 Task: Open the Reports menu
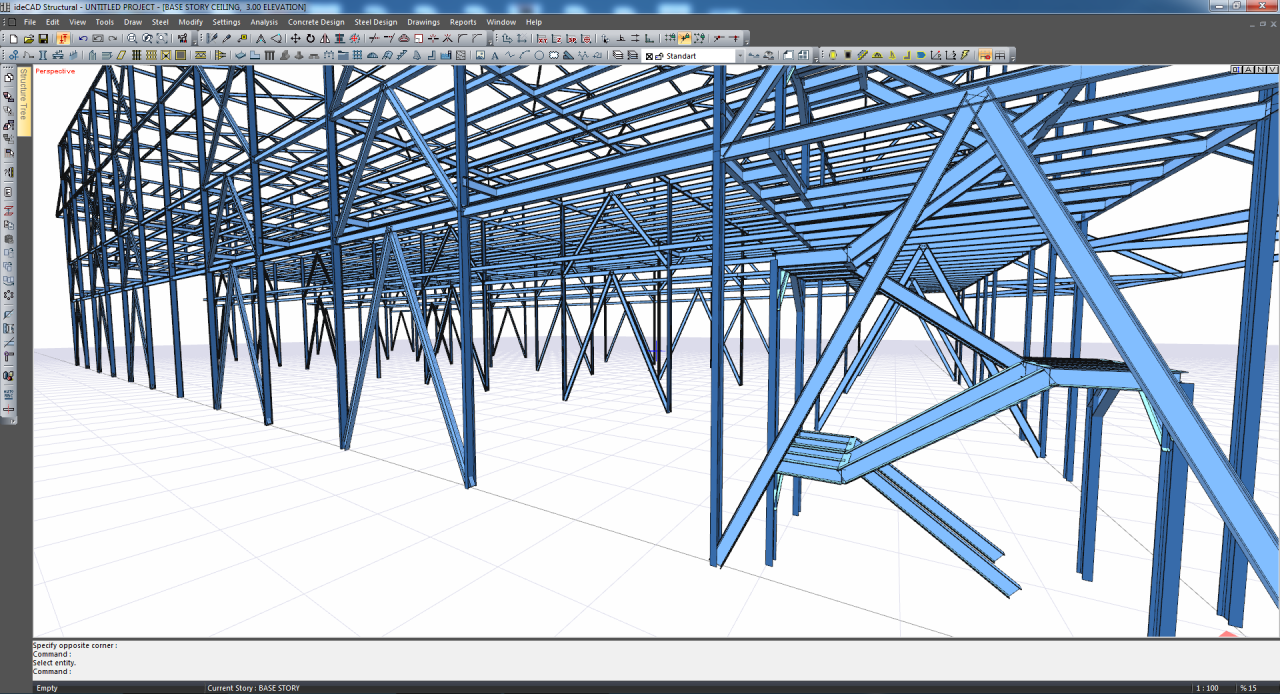[x=463, y=22]
